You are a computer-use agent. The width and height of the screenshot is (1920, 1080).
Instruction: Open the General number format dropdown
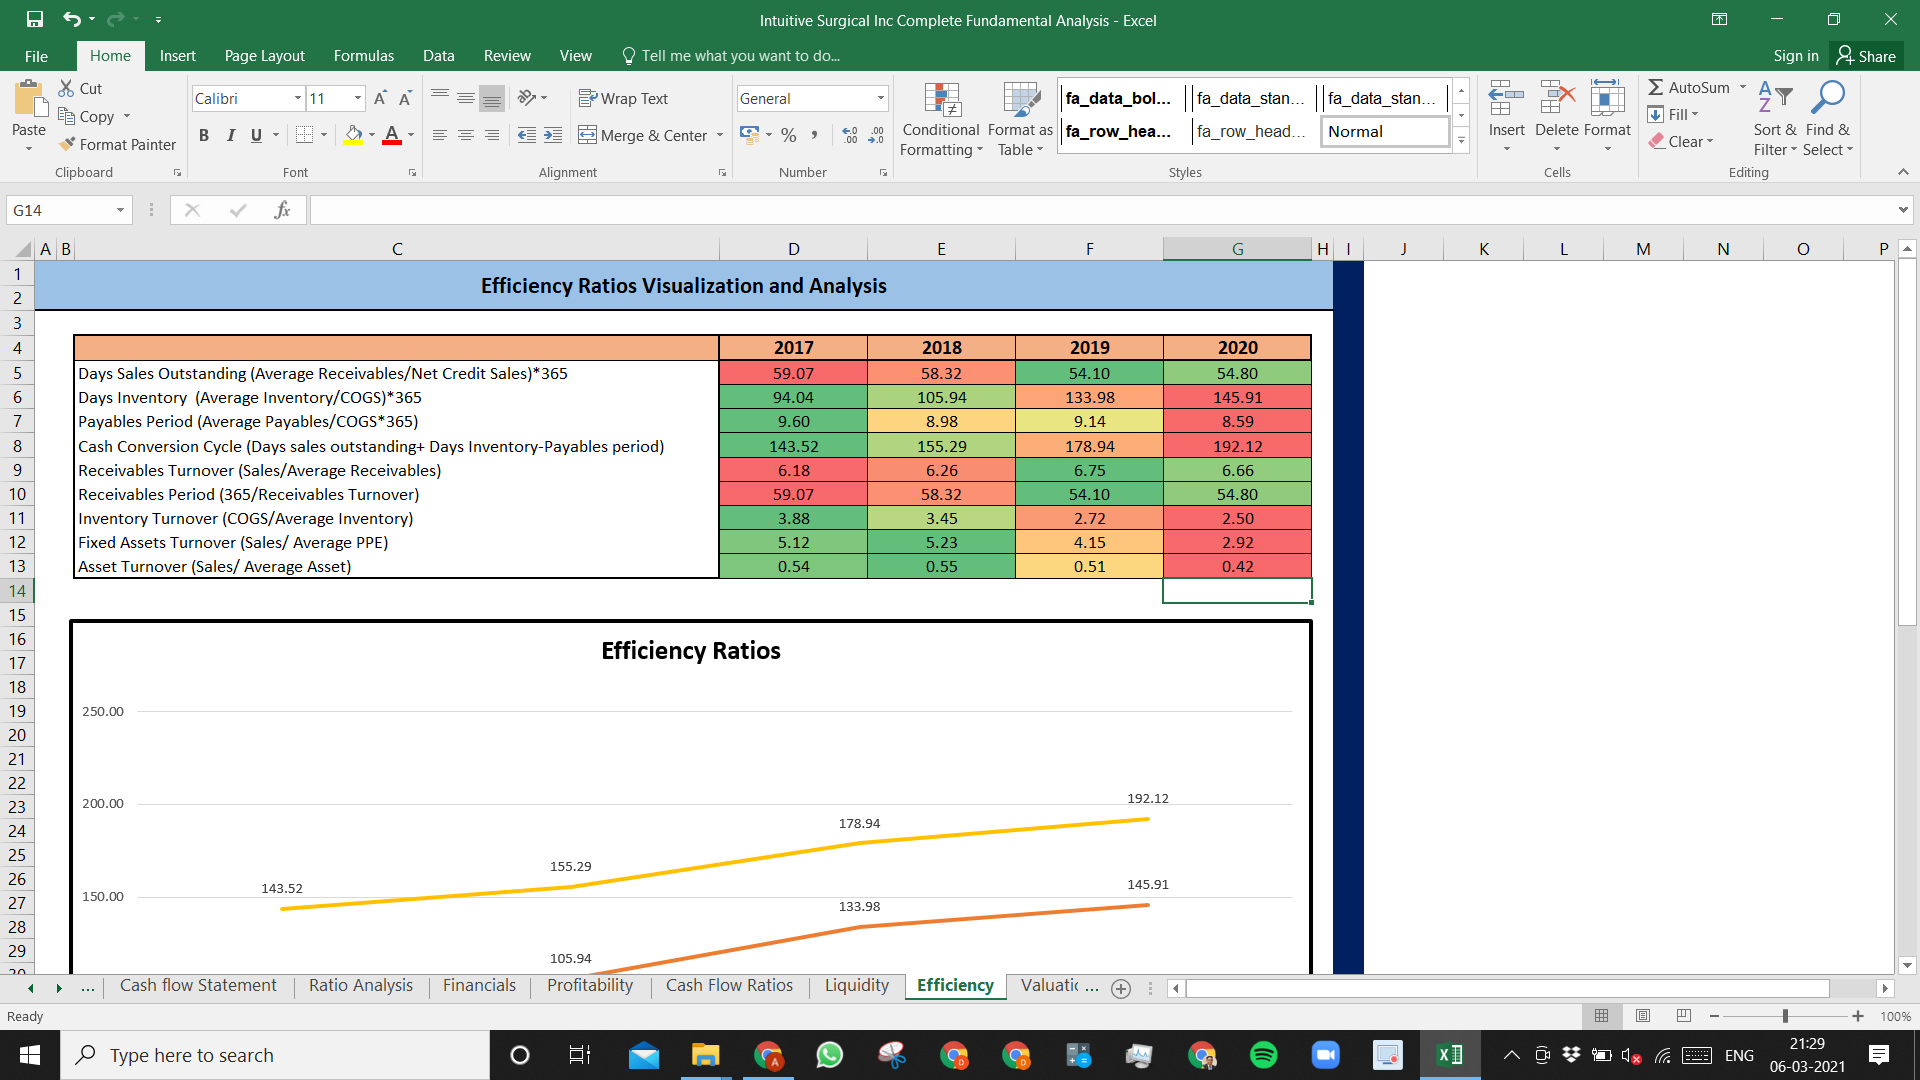[880, 98]
